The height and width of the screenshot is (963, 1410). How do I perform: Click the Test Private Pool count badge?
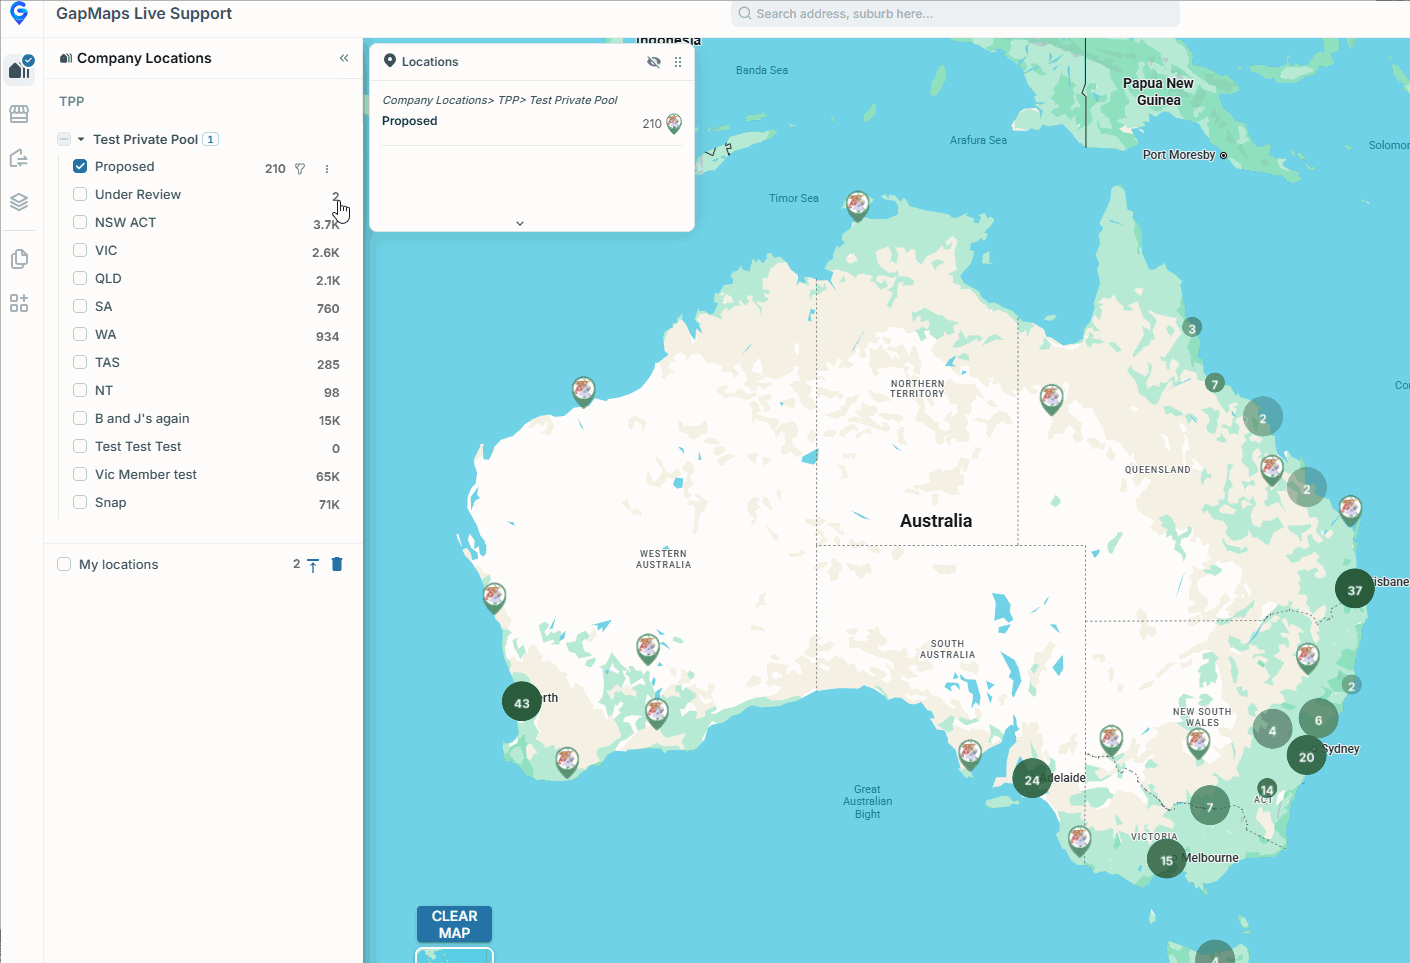[x=211, y=139]
